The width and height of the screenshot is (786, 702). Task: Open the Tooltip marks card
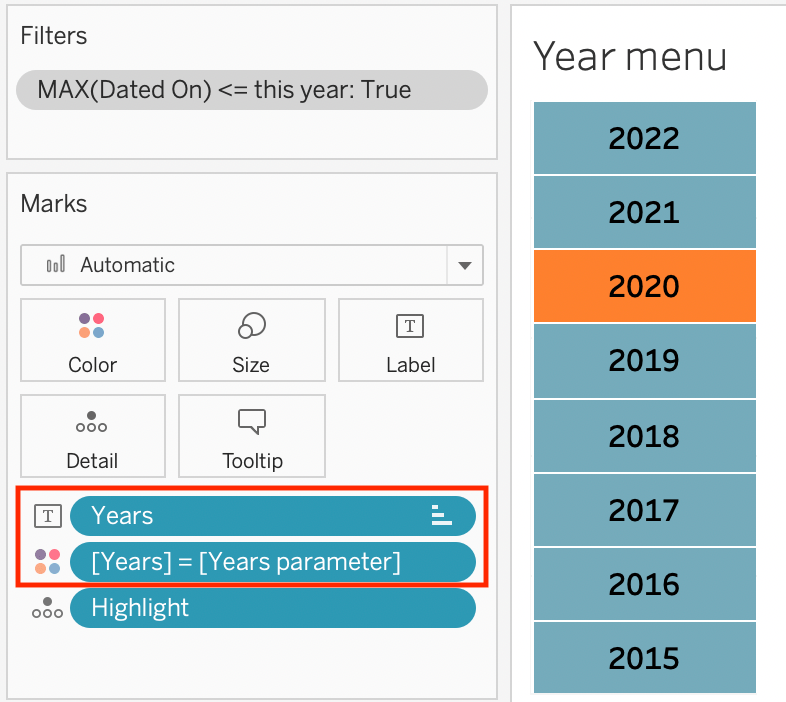coord(251,436)
